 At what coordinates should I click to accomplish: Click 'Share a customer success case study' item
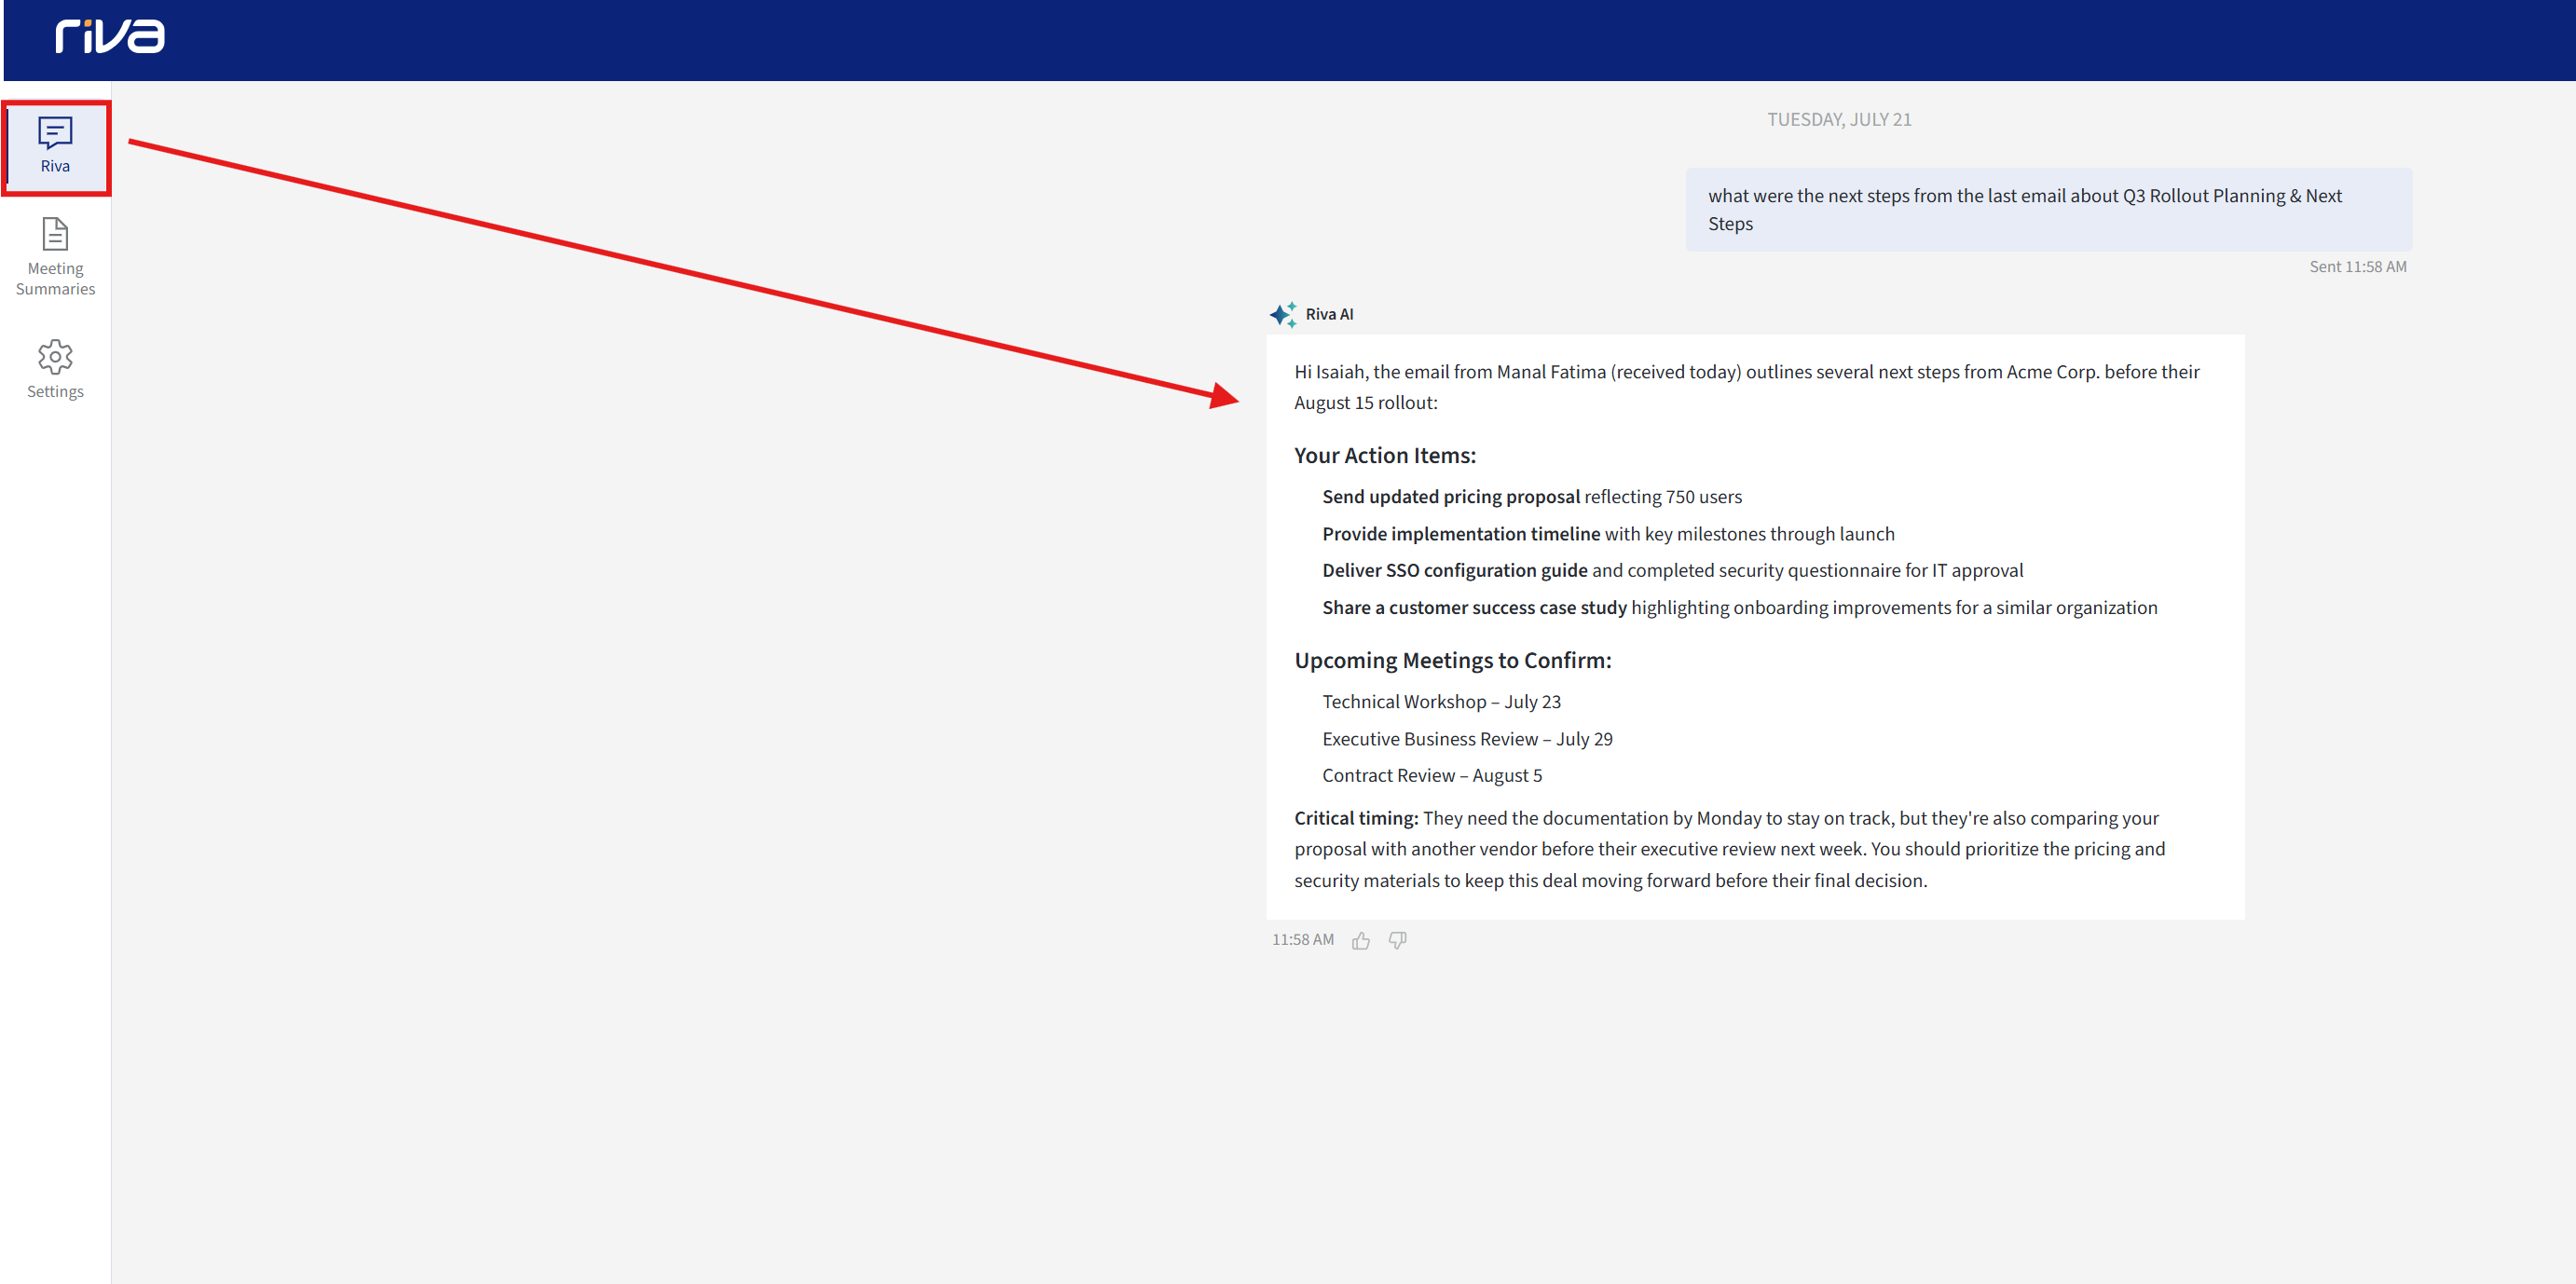[x=1739, y=608]
